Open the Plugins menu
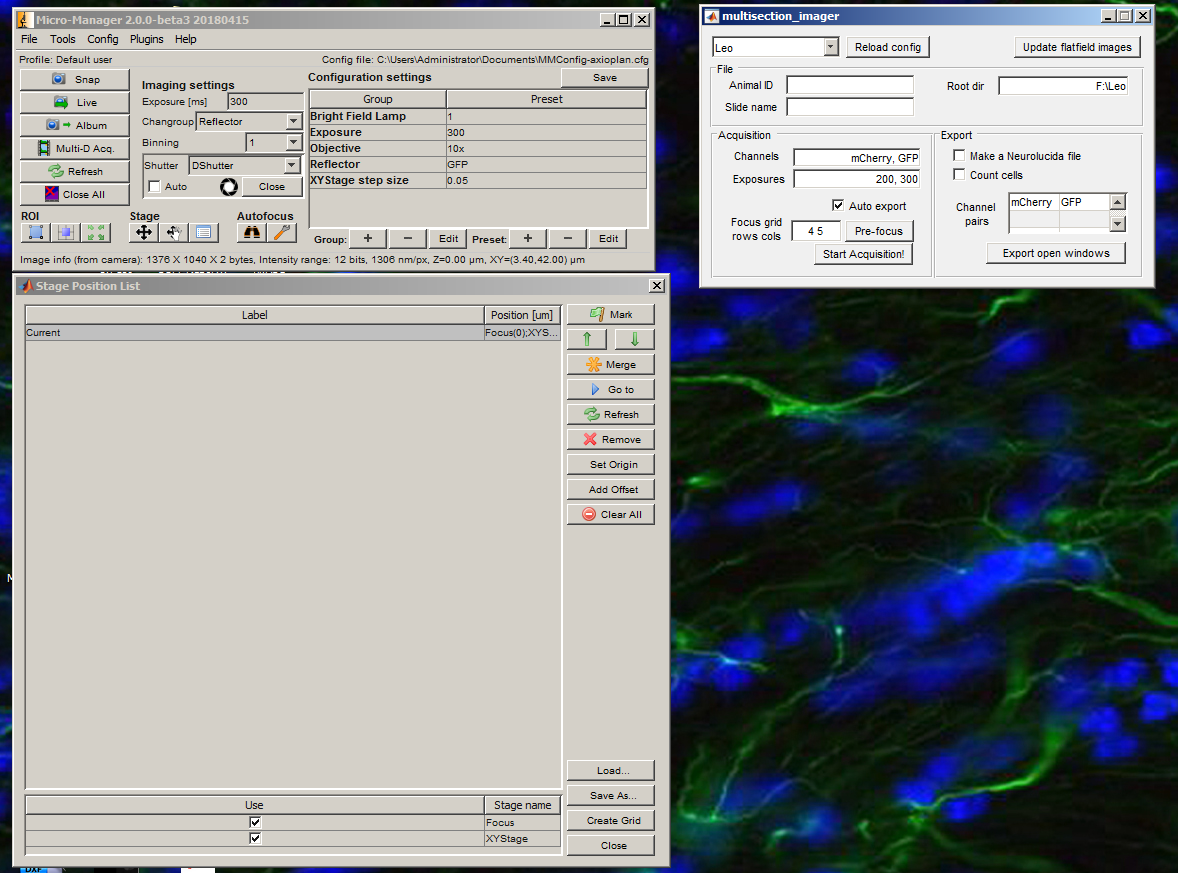Screen dimensions: 1178x873 click(146, 39)
